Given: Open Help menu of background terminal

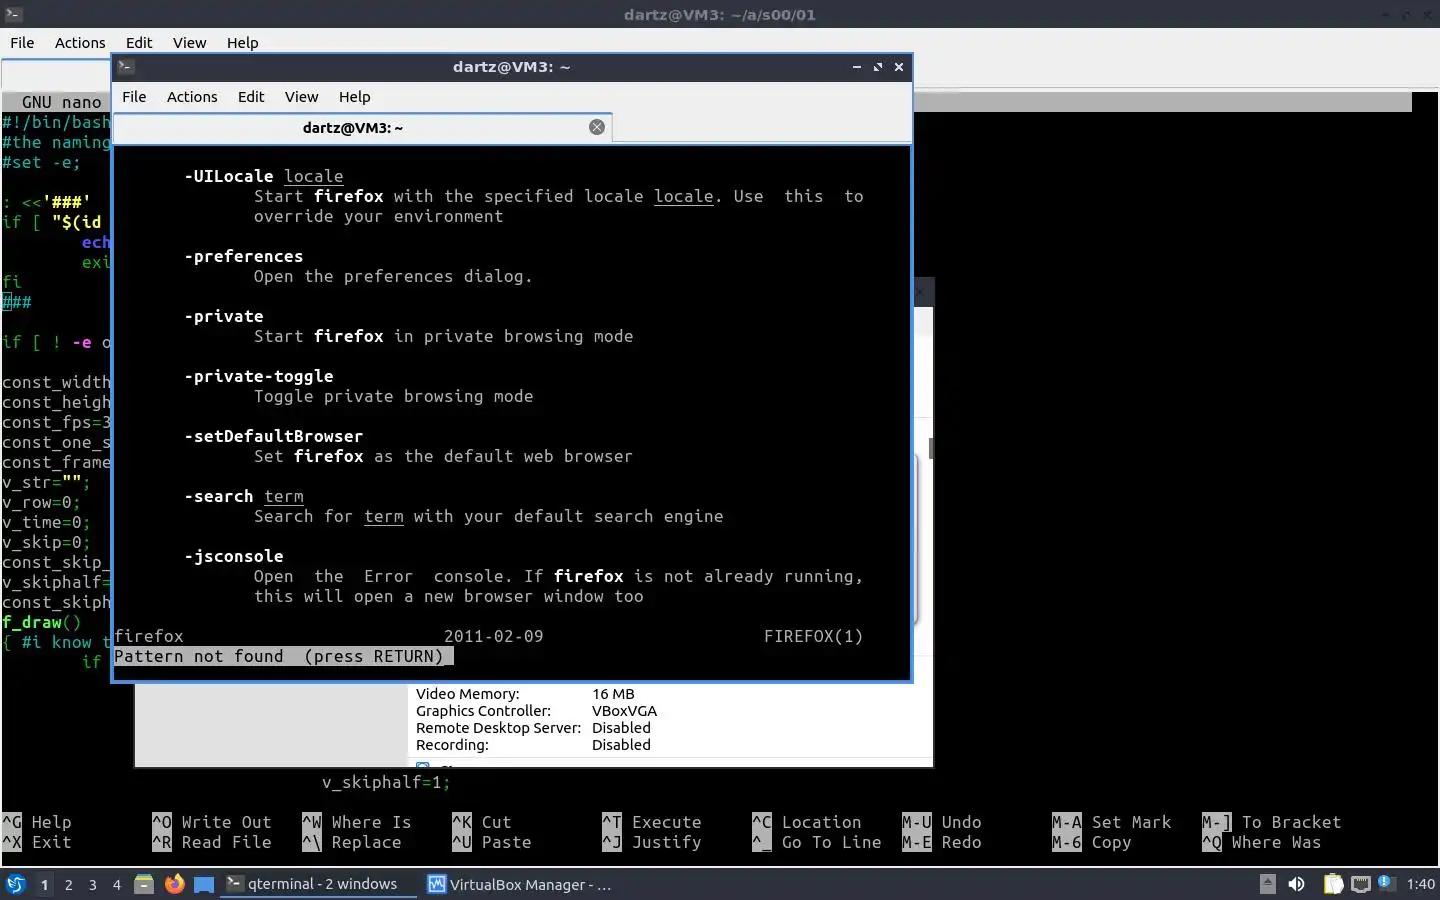Looking at the screenshot, I should click(x=242, y=43).
